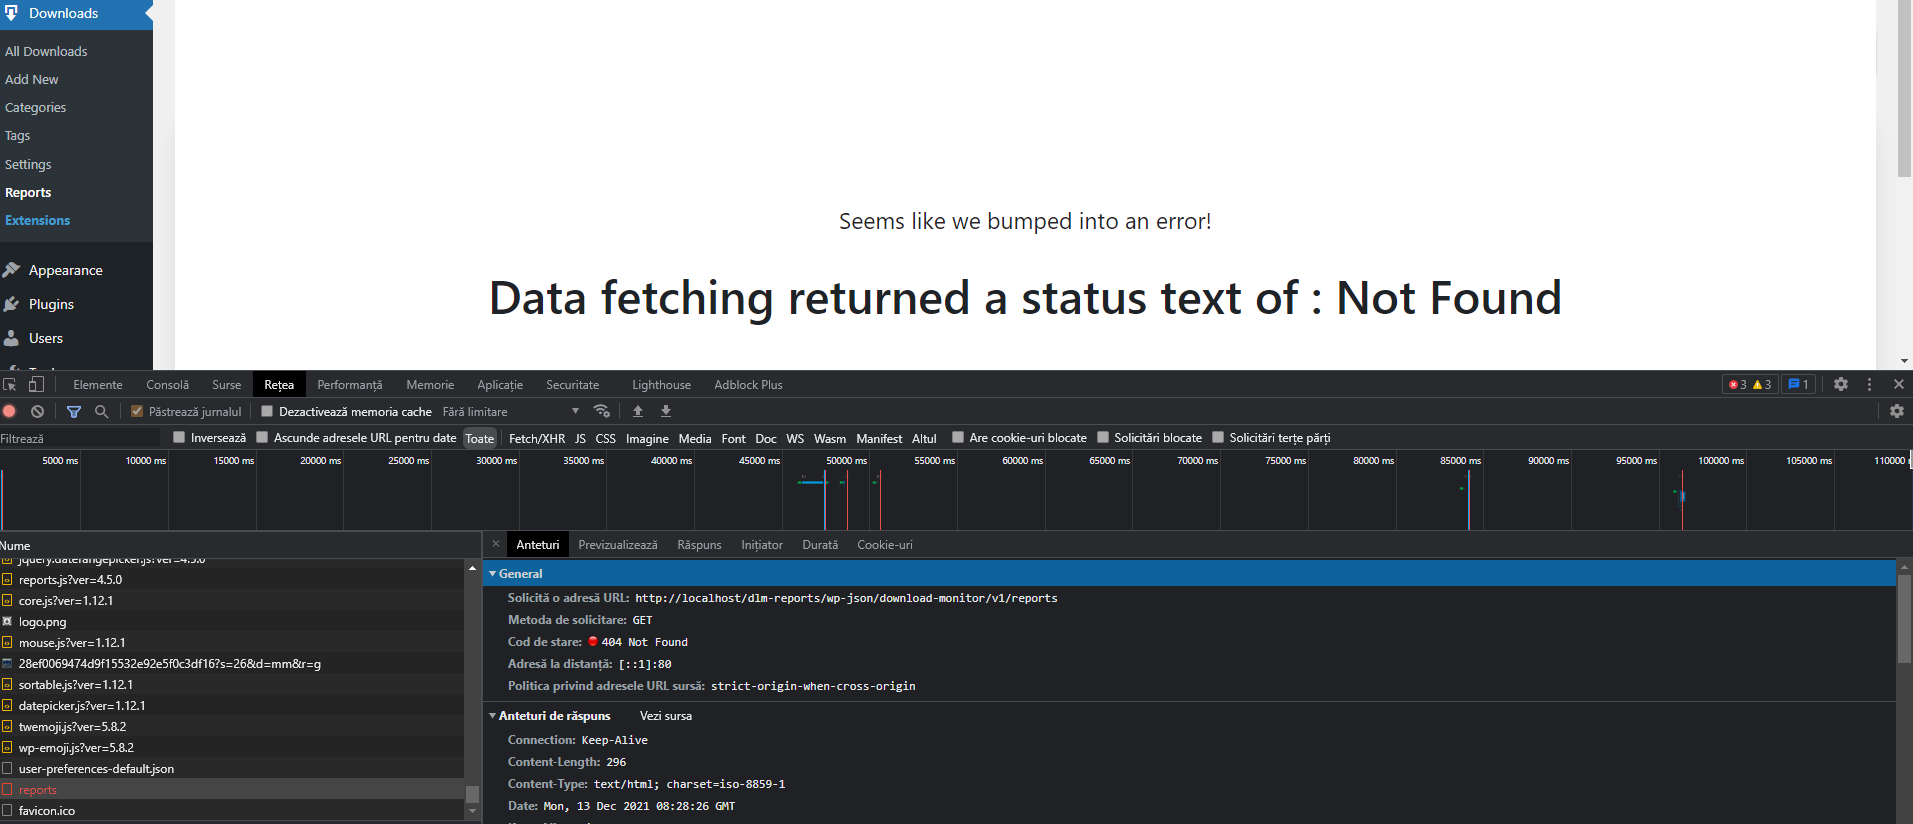The width and height of the screenshot is (1913, 824).
Task: Click request list scroll down arrow
Action: pos(472,811)
